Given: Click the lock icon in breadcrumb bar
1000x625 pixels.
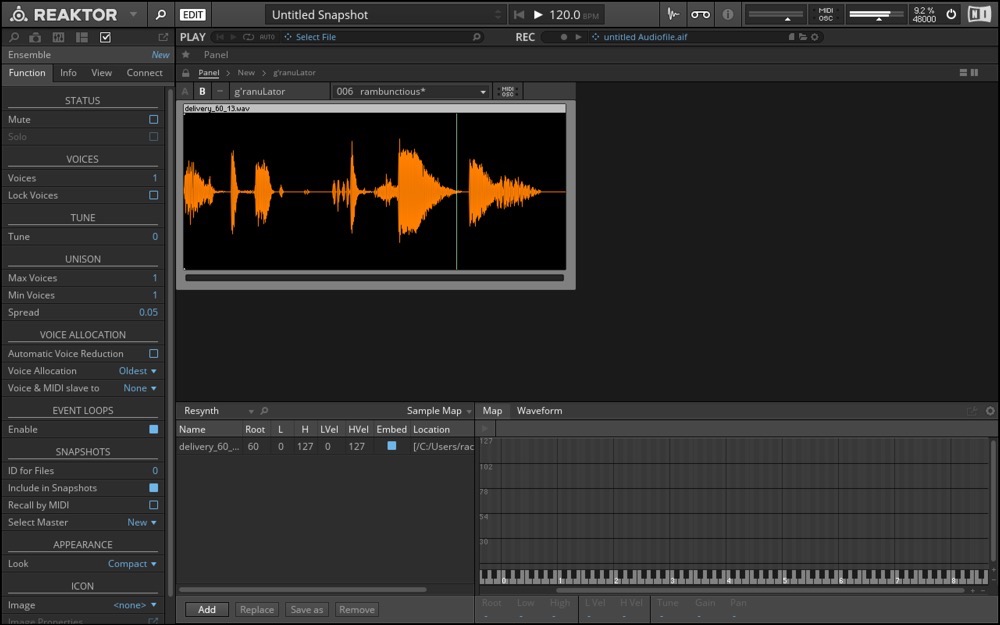Looking at the screenshot, I should tap(186, 73).
